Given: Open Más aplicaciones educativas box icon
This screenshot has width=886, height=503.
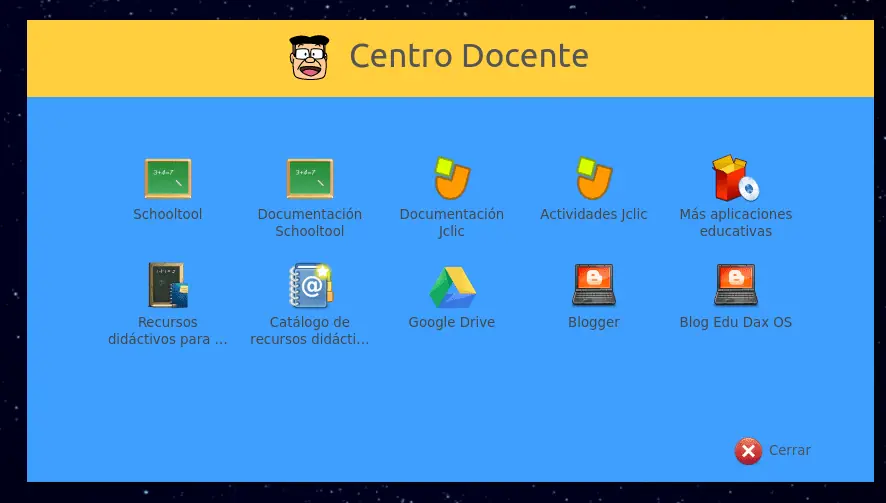Looking at the screenshot, I should tap(736, 178).
